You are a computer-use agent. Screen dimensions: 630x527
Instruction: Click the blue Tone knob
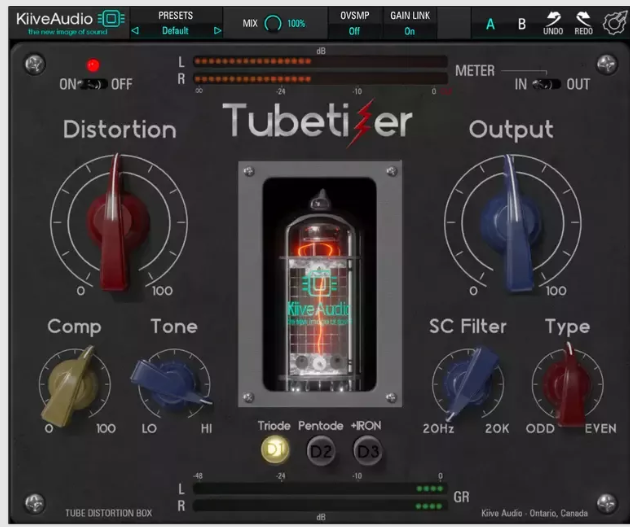(x=172, y=383)
